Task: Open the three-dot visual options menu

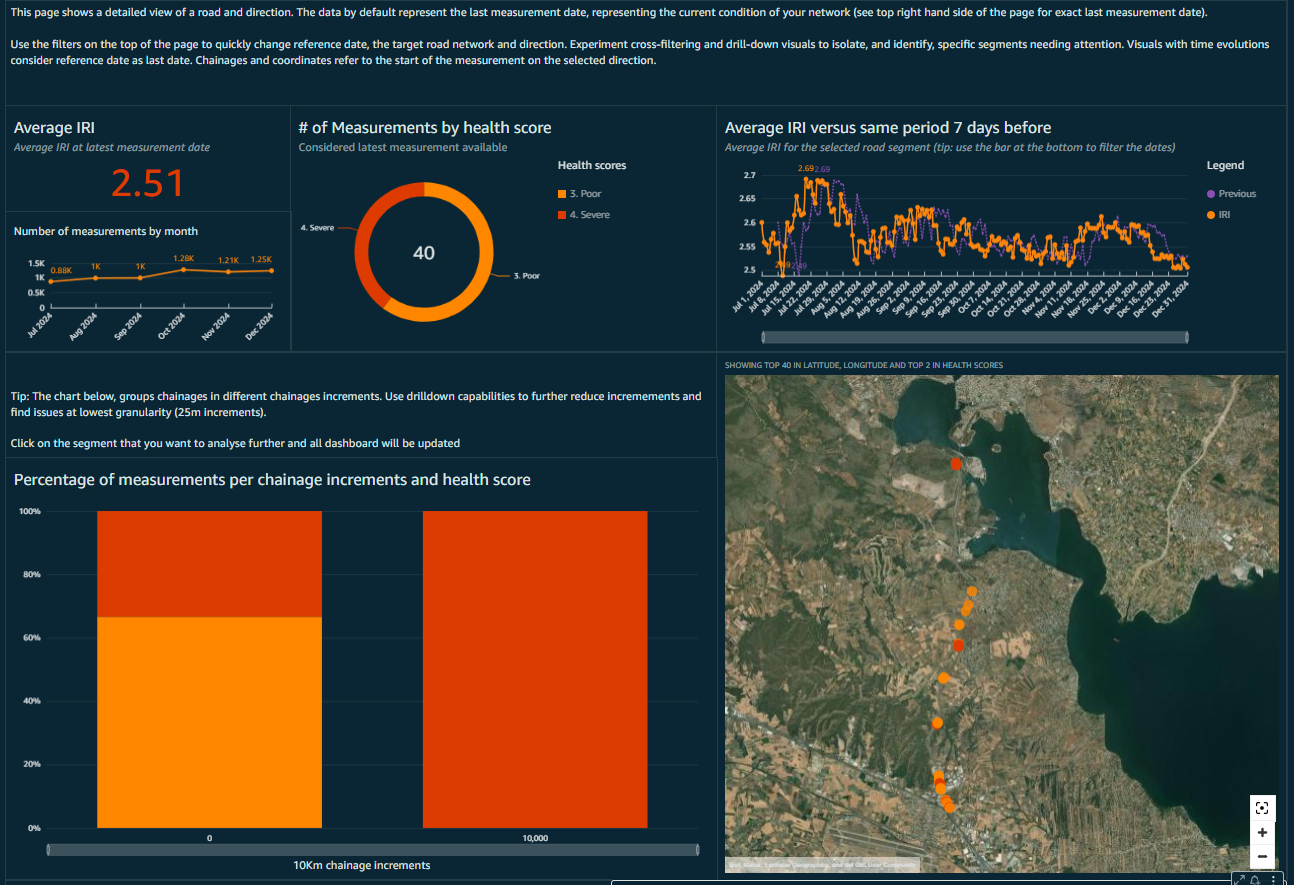Action: 1271,879
